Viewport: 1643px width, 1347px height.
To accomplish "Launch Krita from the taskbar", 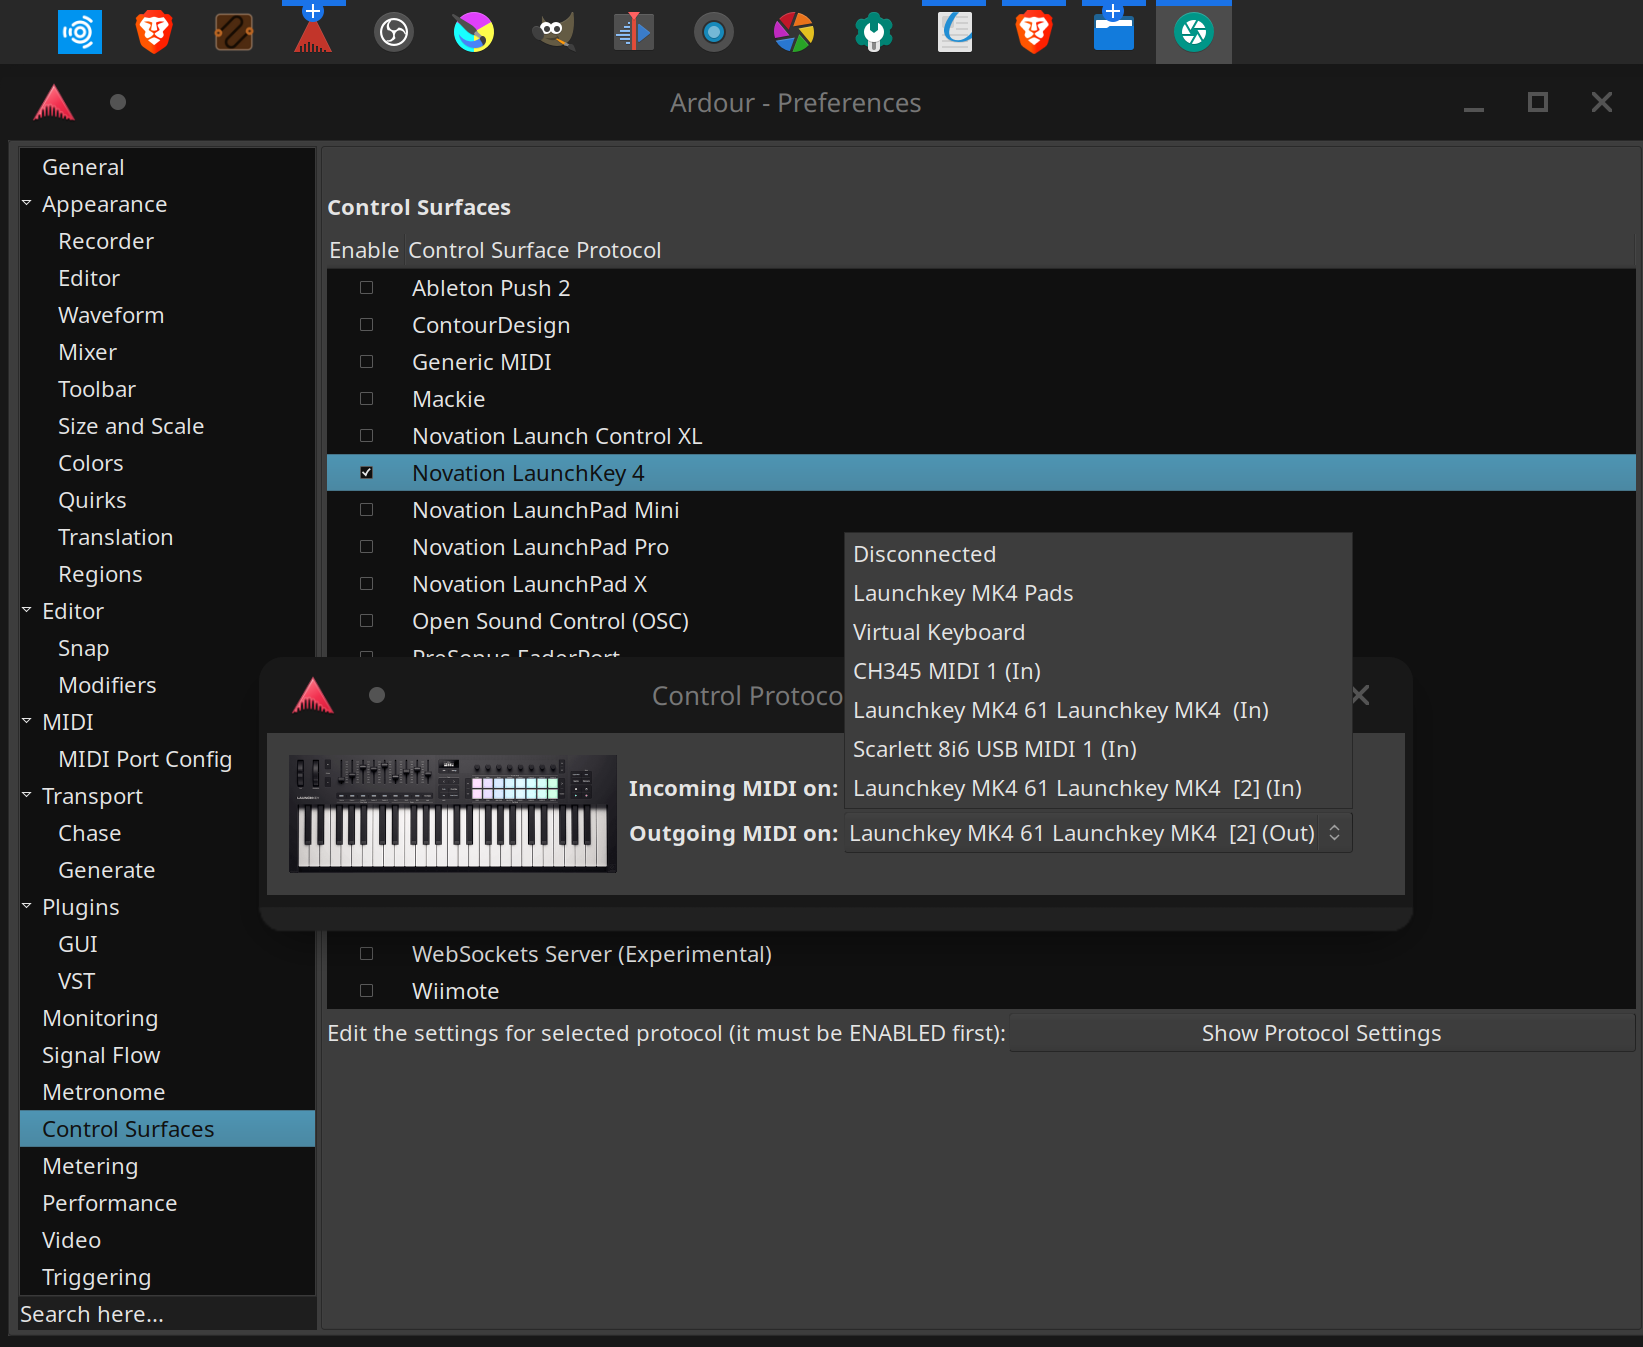I will (x=474, y=33).
